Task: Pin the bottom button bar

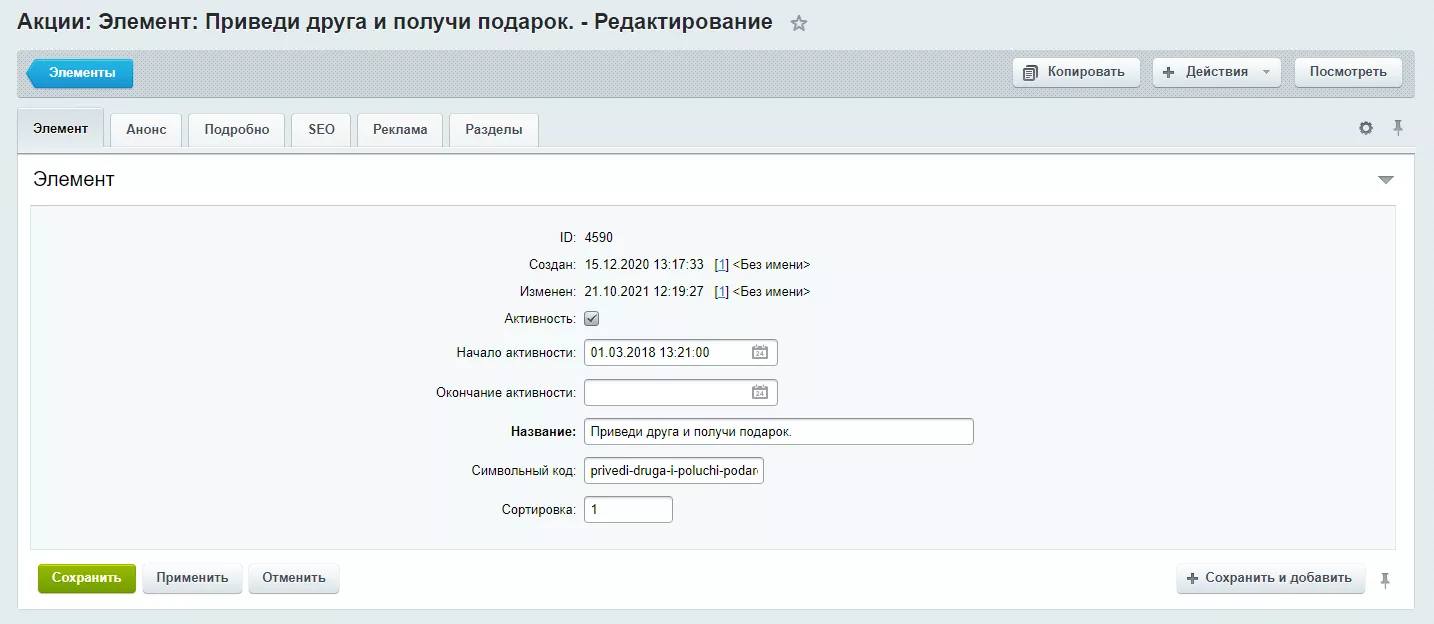Action: pos(1385,580)
